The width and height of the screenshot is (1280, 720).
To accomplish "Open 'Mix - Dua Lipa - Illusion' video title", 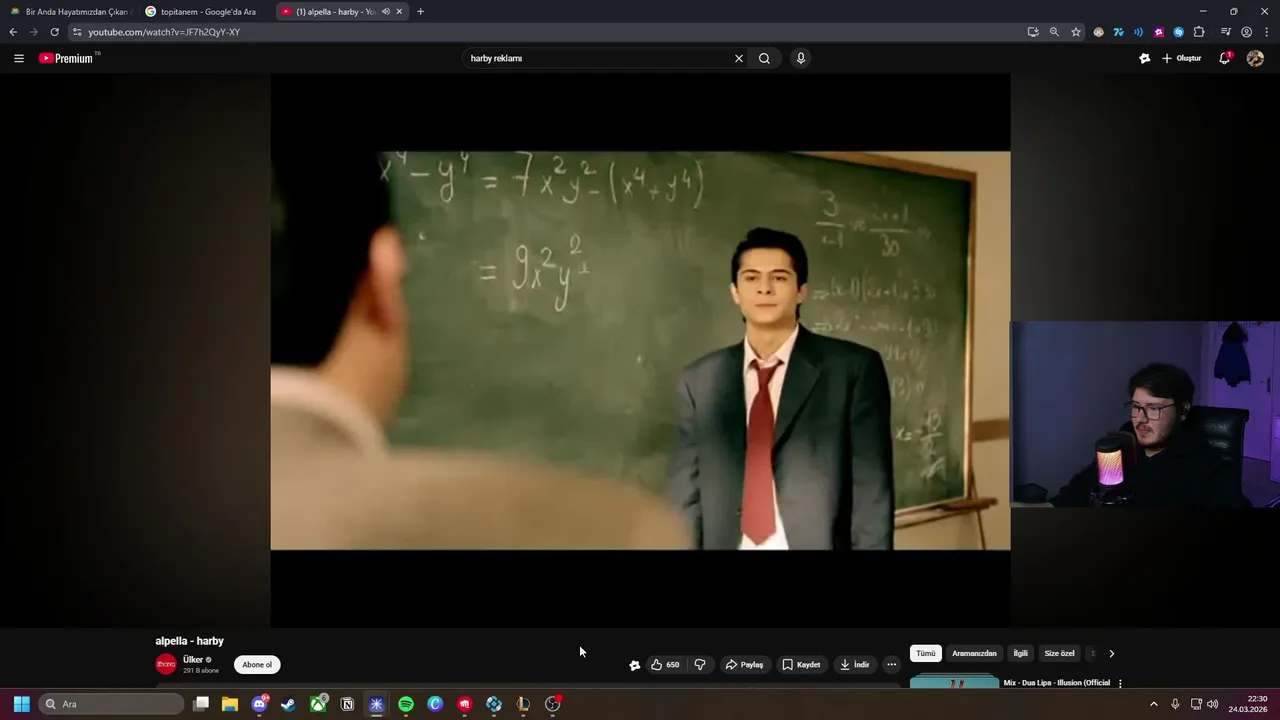I will coord(1057,683).
